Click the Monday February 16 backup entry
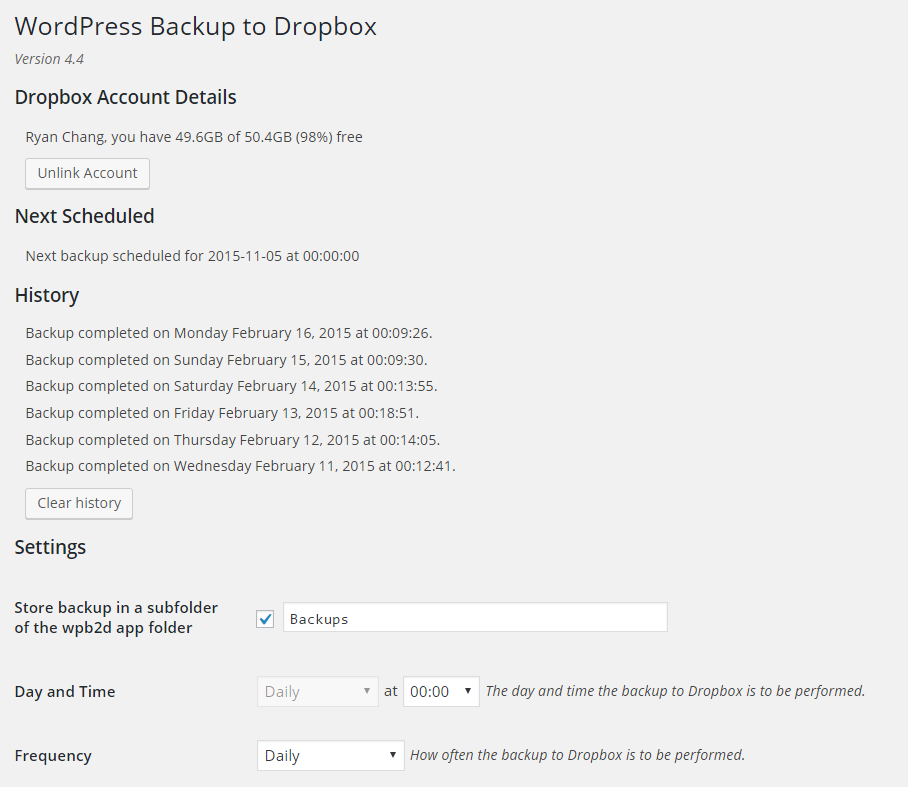The width and height of the screenshot is (908, 787). (228, 333)
